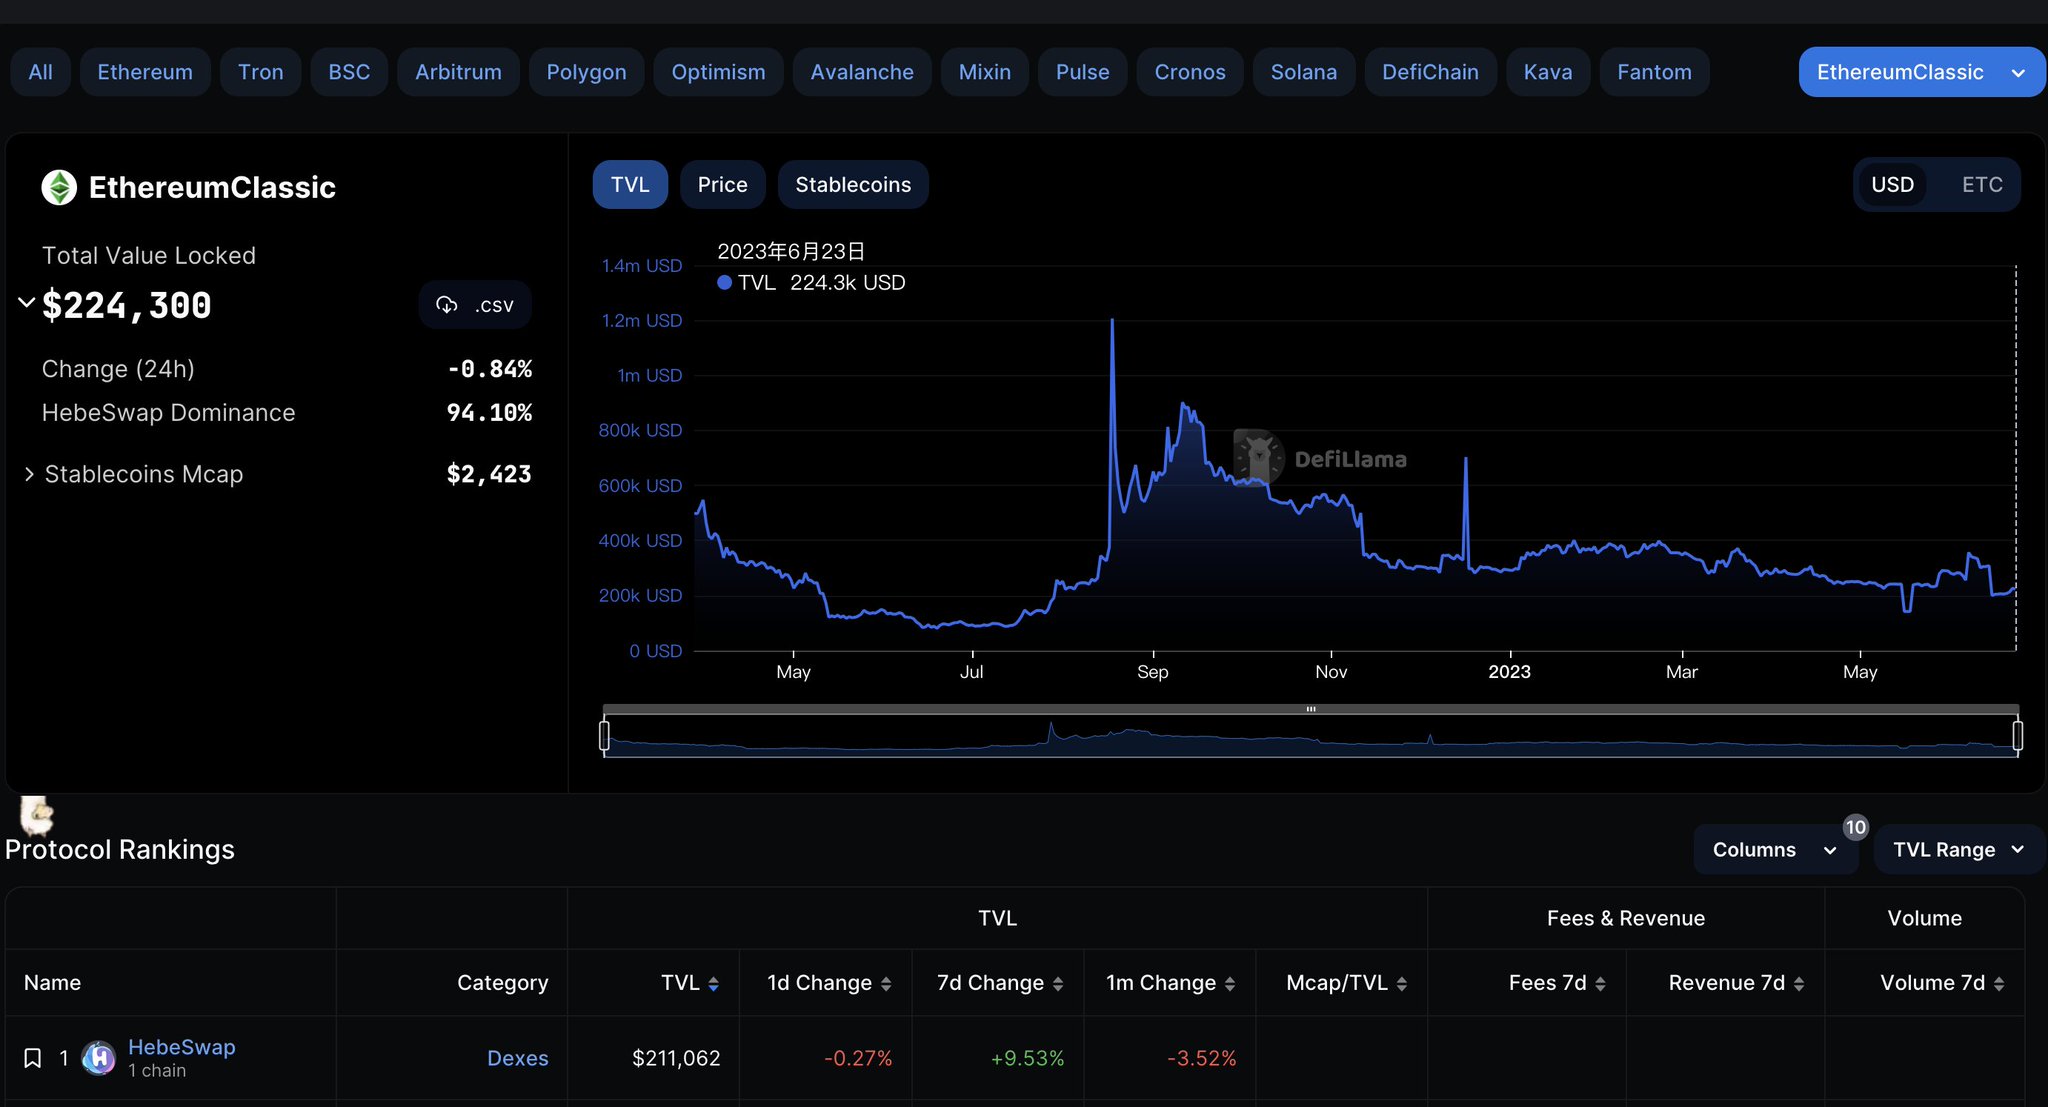The width and height of the screenshot is (2048, 1107).
Task: Select the BSC chain tab
Action: pyautogui.click(x=349, y=72)
